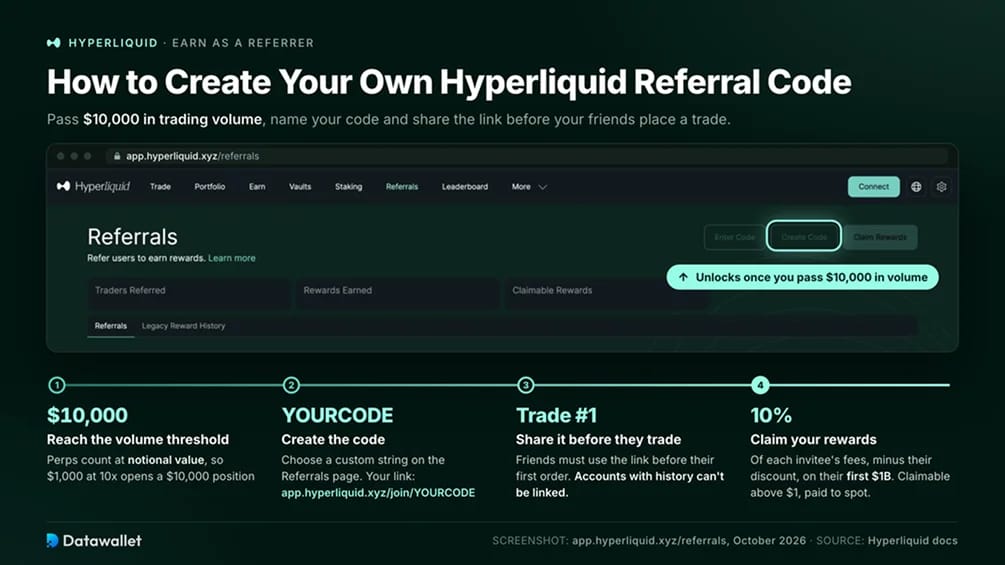Click the app.hyperliquid.xyz/join/YOURCODE link text
The width and height of the screenshot is (1005, 565).
click(x=378, y=493)
